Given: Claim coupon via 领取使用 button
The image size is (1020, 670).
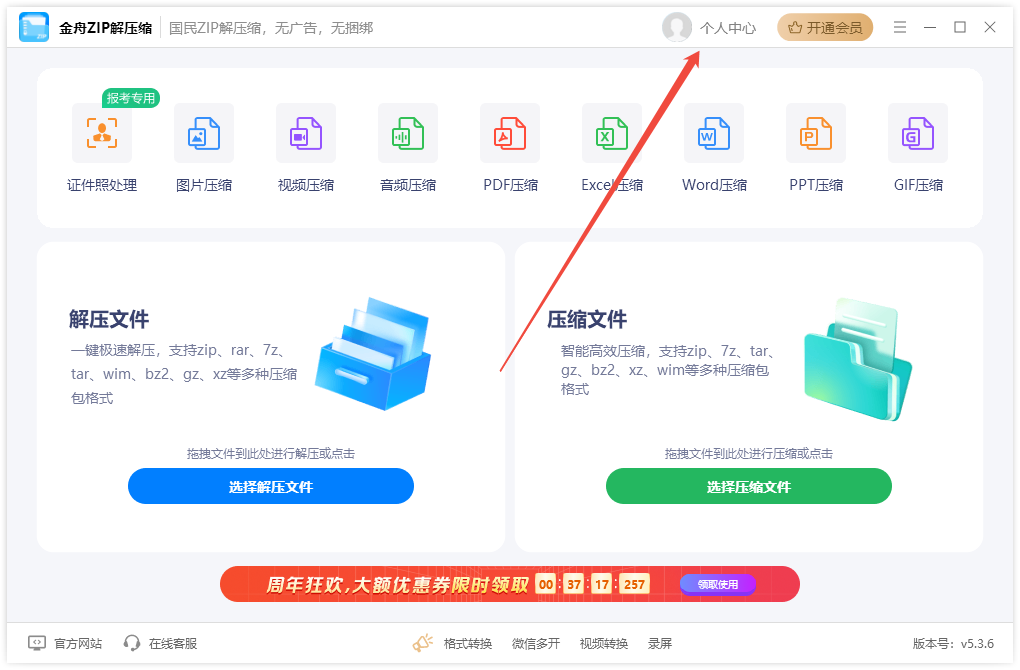Looking at the screenshot, I should click(718, 584).
